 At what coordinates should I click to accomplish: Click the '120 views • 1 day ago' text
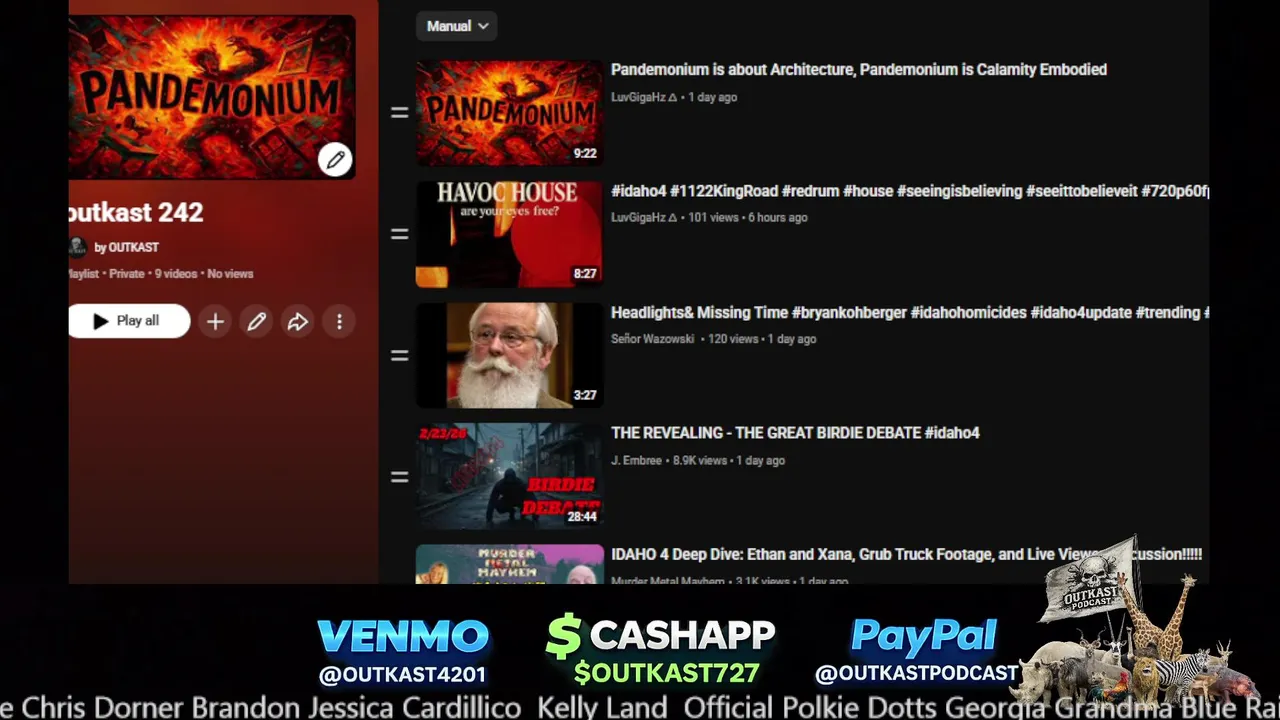coord(761,339)
